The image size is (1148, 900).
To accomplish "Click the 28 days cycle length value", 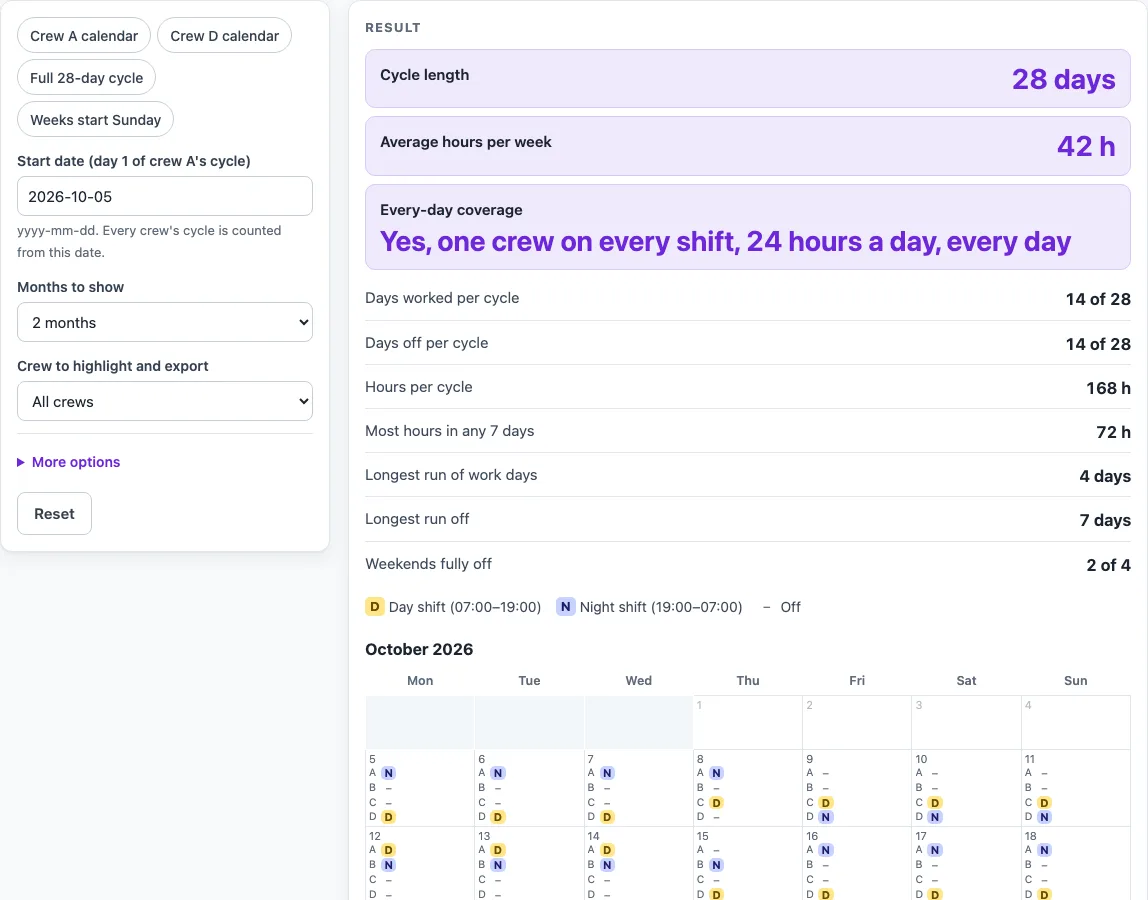I will coord(1063,79).
